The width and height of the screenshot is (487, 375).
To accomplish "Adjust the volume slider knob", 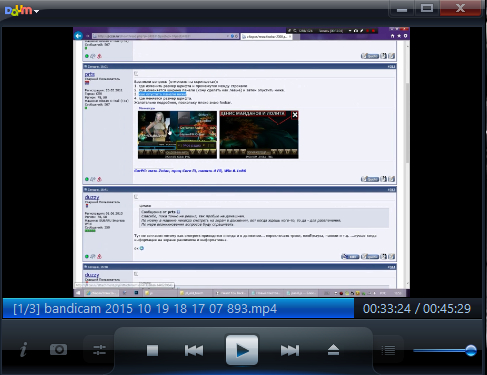I will click(x=471, y=350).
